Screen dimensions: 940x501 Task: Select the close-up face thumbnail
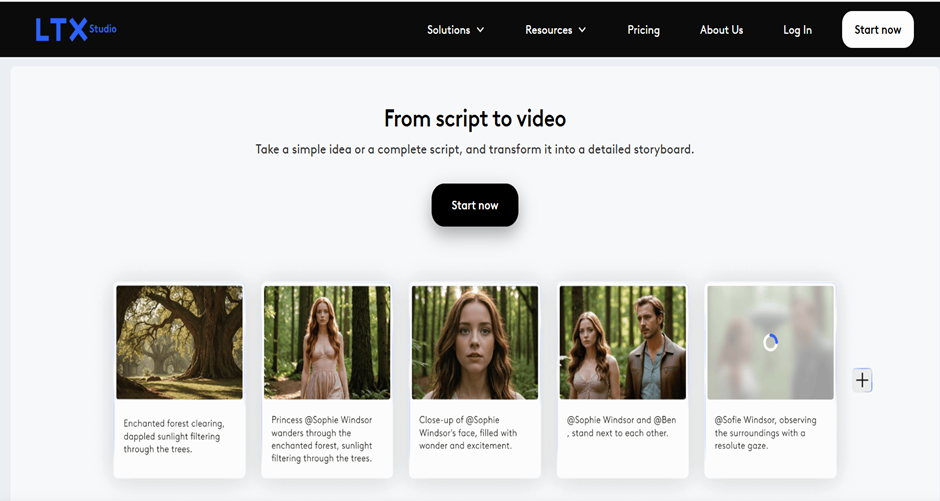(x=475, y=342)
